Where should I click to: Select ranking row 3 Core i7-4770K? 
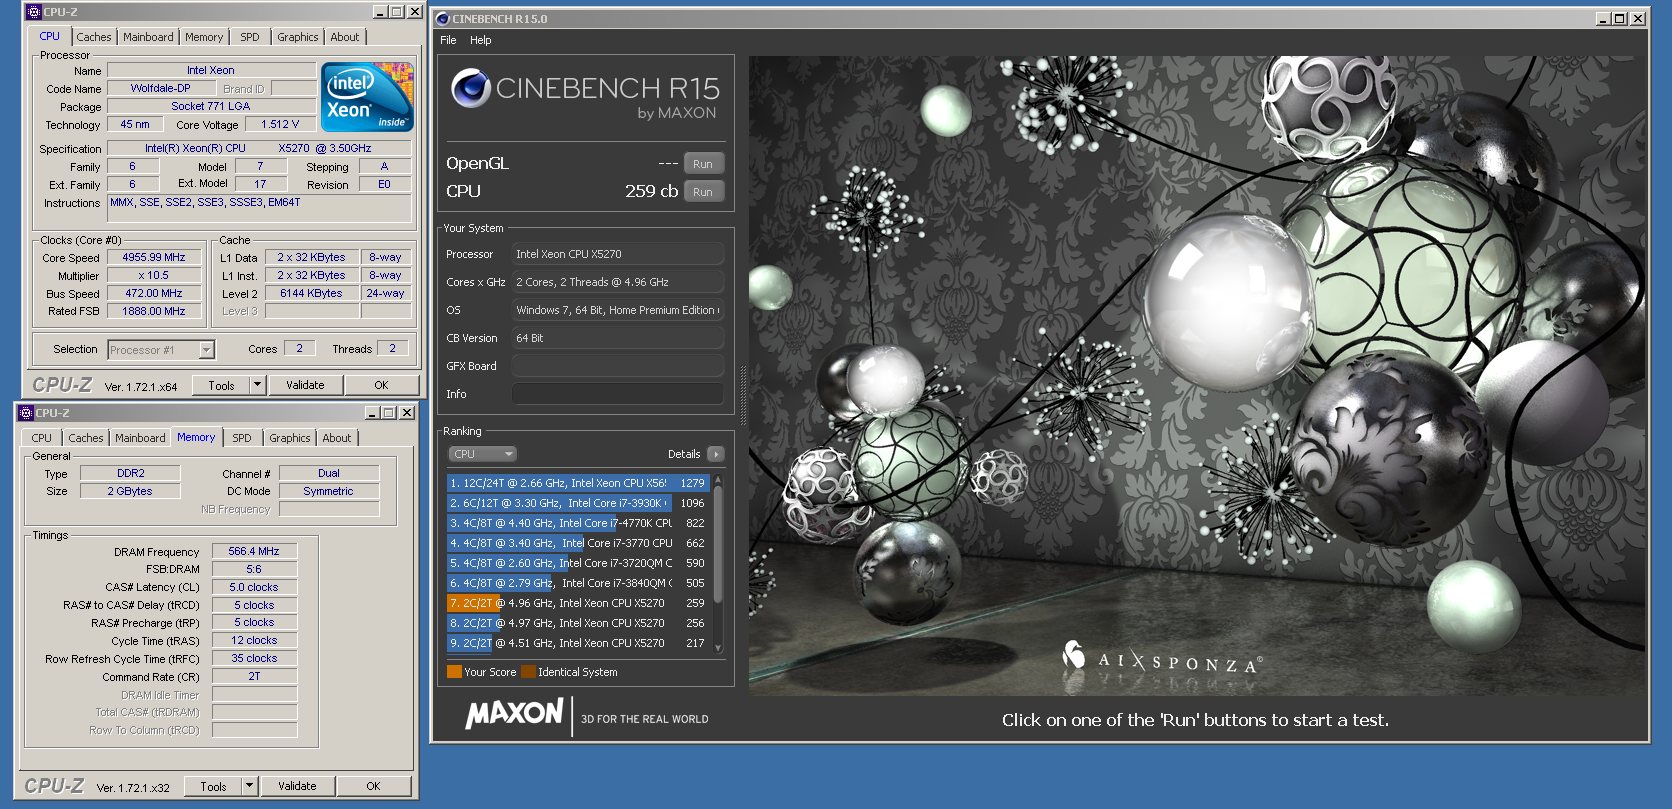pos(578,523)
